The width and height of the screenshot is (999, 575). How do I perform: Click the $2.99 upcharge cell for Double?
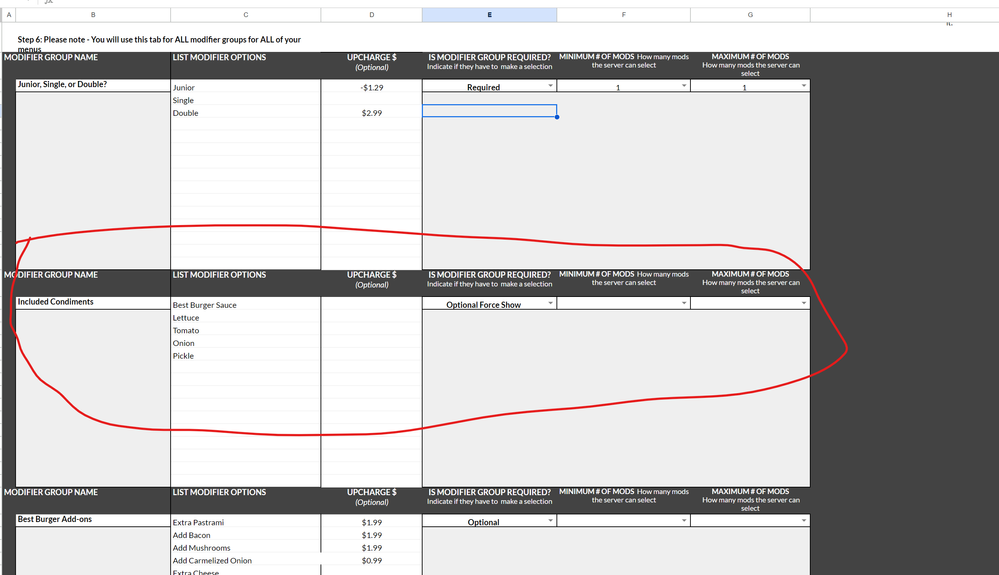pyautogui.click(x=371, y=113)
